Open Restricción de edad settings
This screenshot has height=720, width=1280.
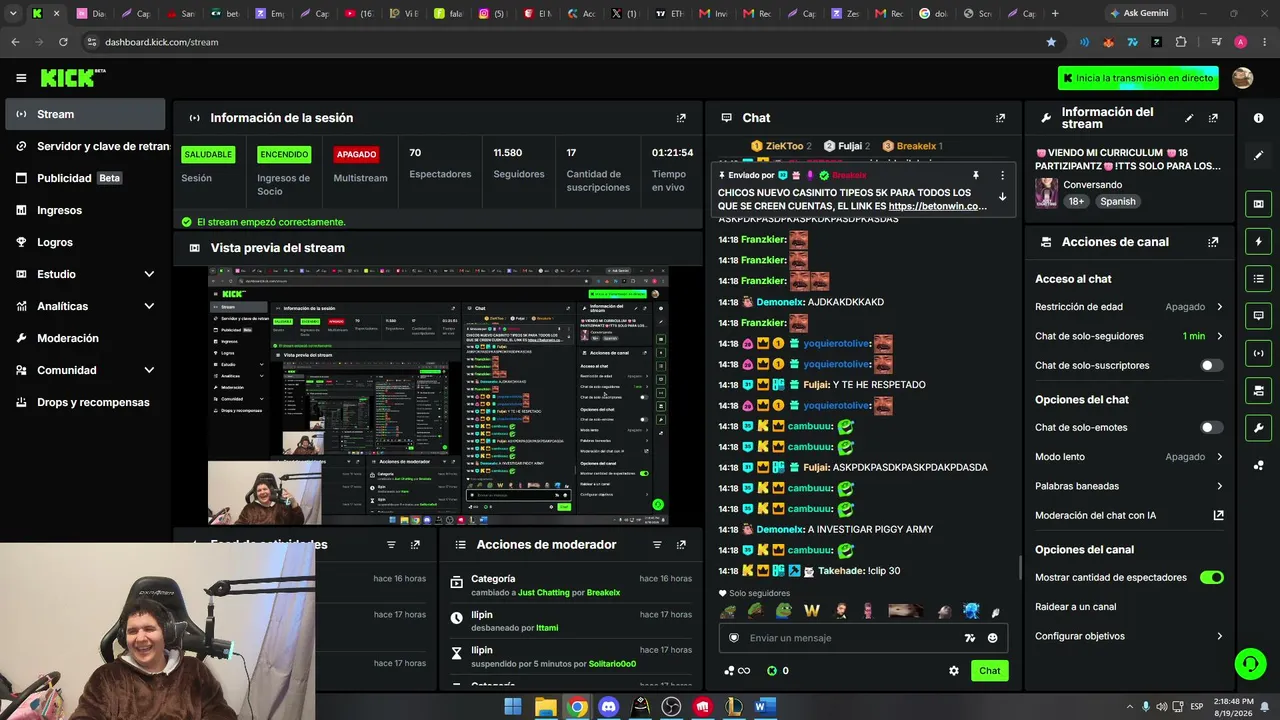click(1129, 307)
